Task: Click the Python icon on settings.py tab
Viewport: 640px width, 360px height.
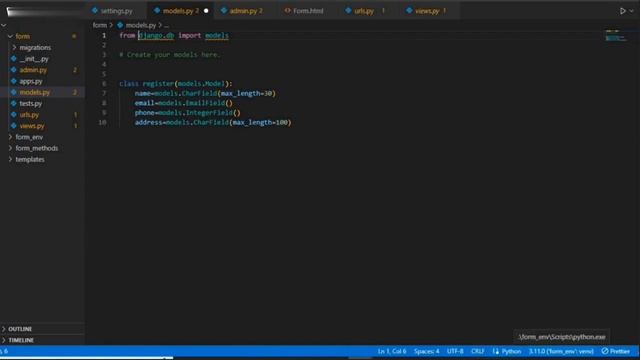Action: [95, 10]
